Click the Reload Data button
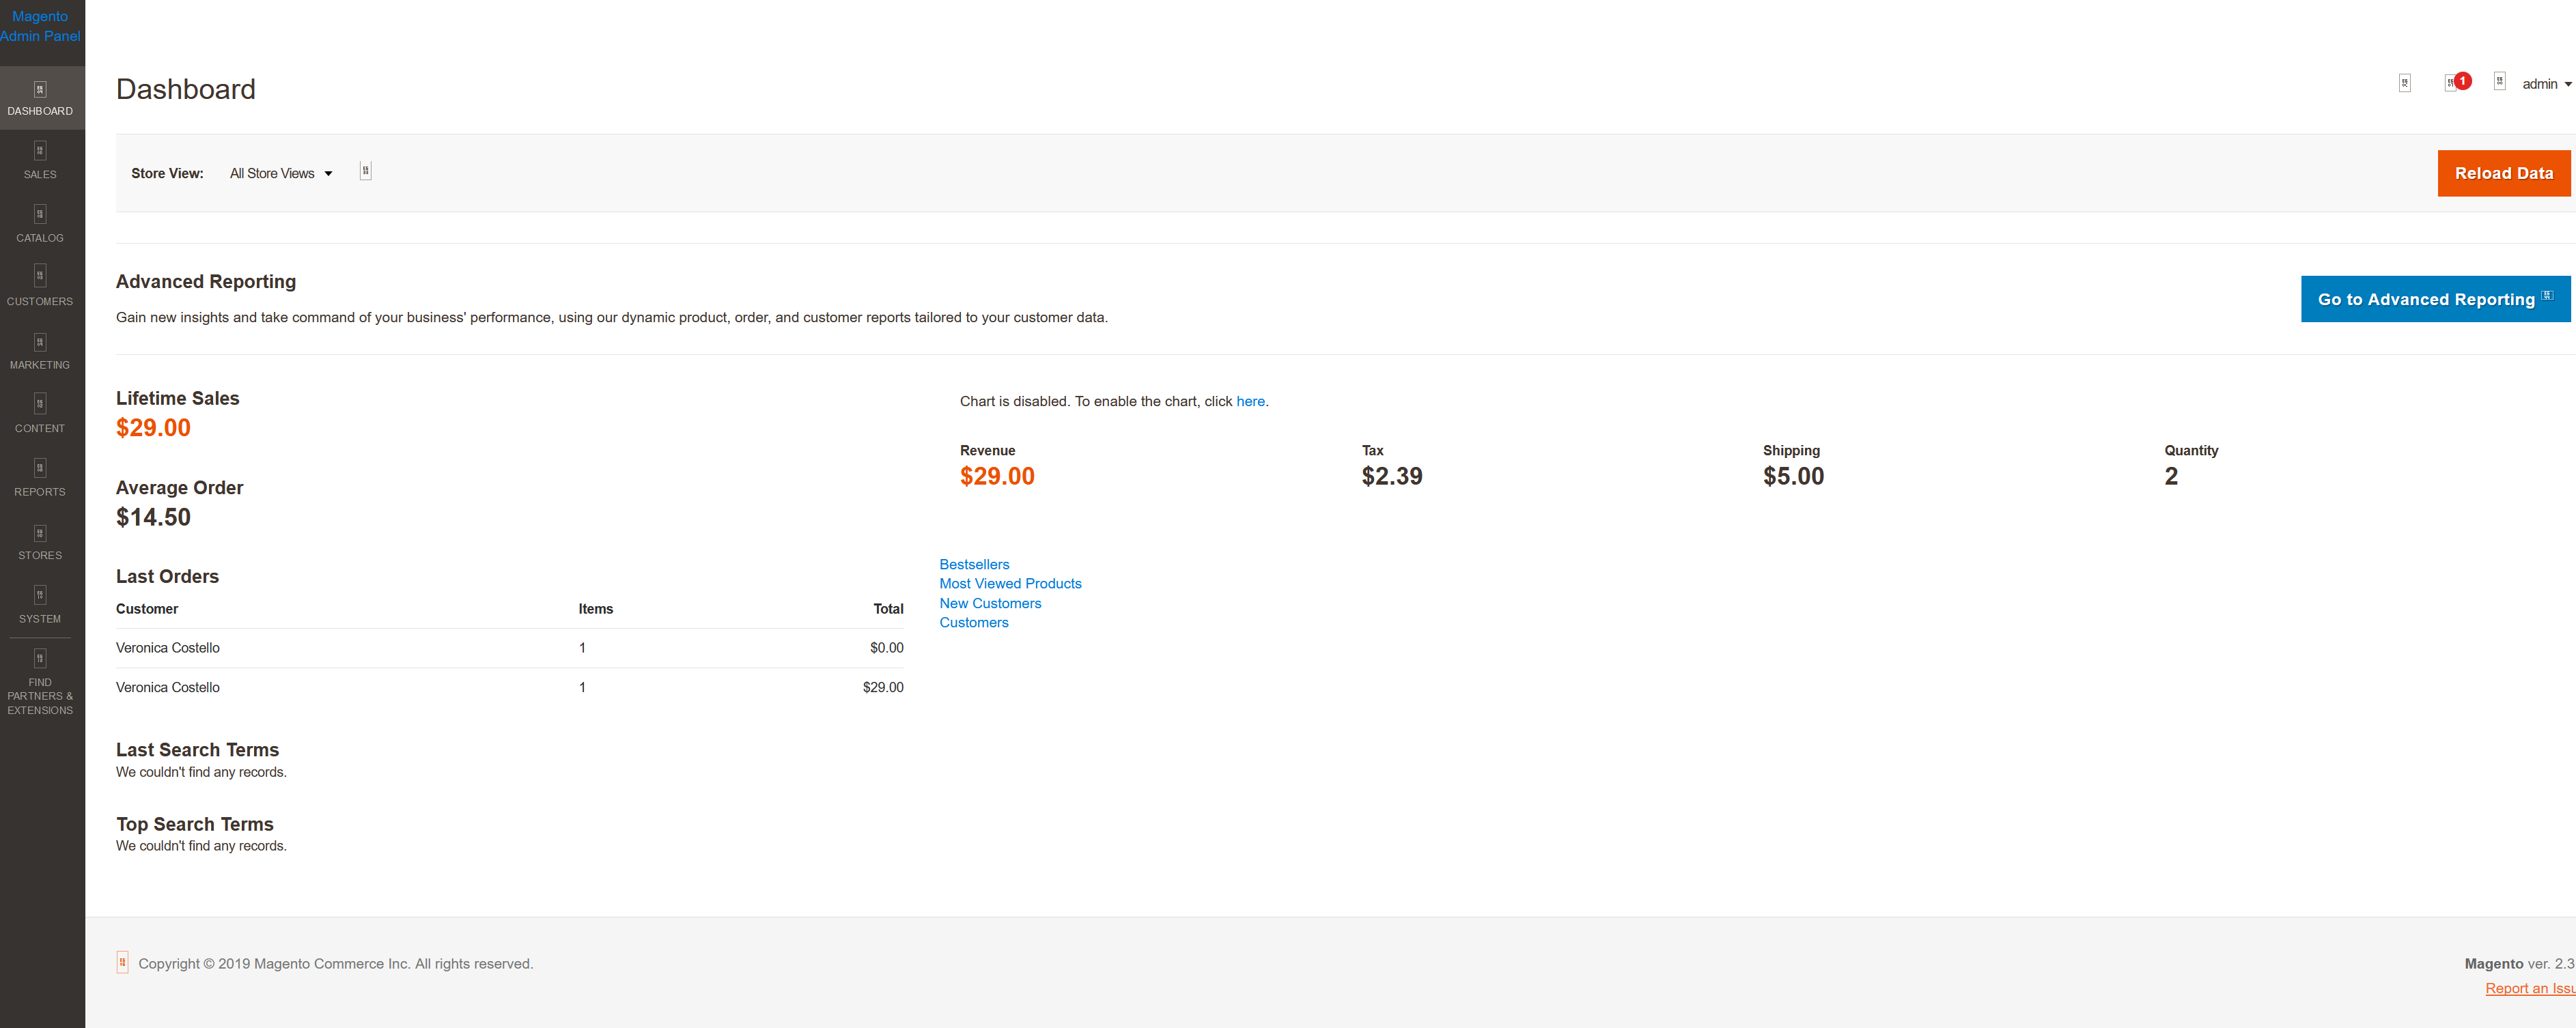The width and height of the screenshot is (2576, 1028). click(x=2503, y=172)
